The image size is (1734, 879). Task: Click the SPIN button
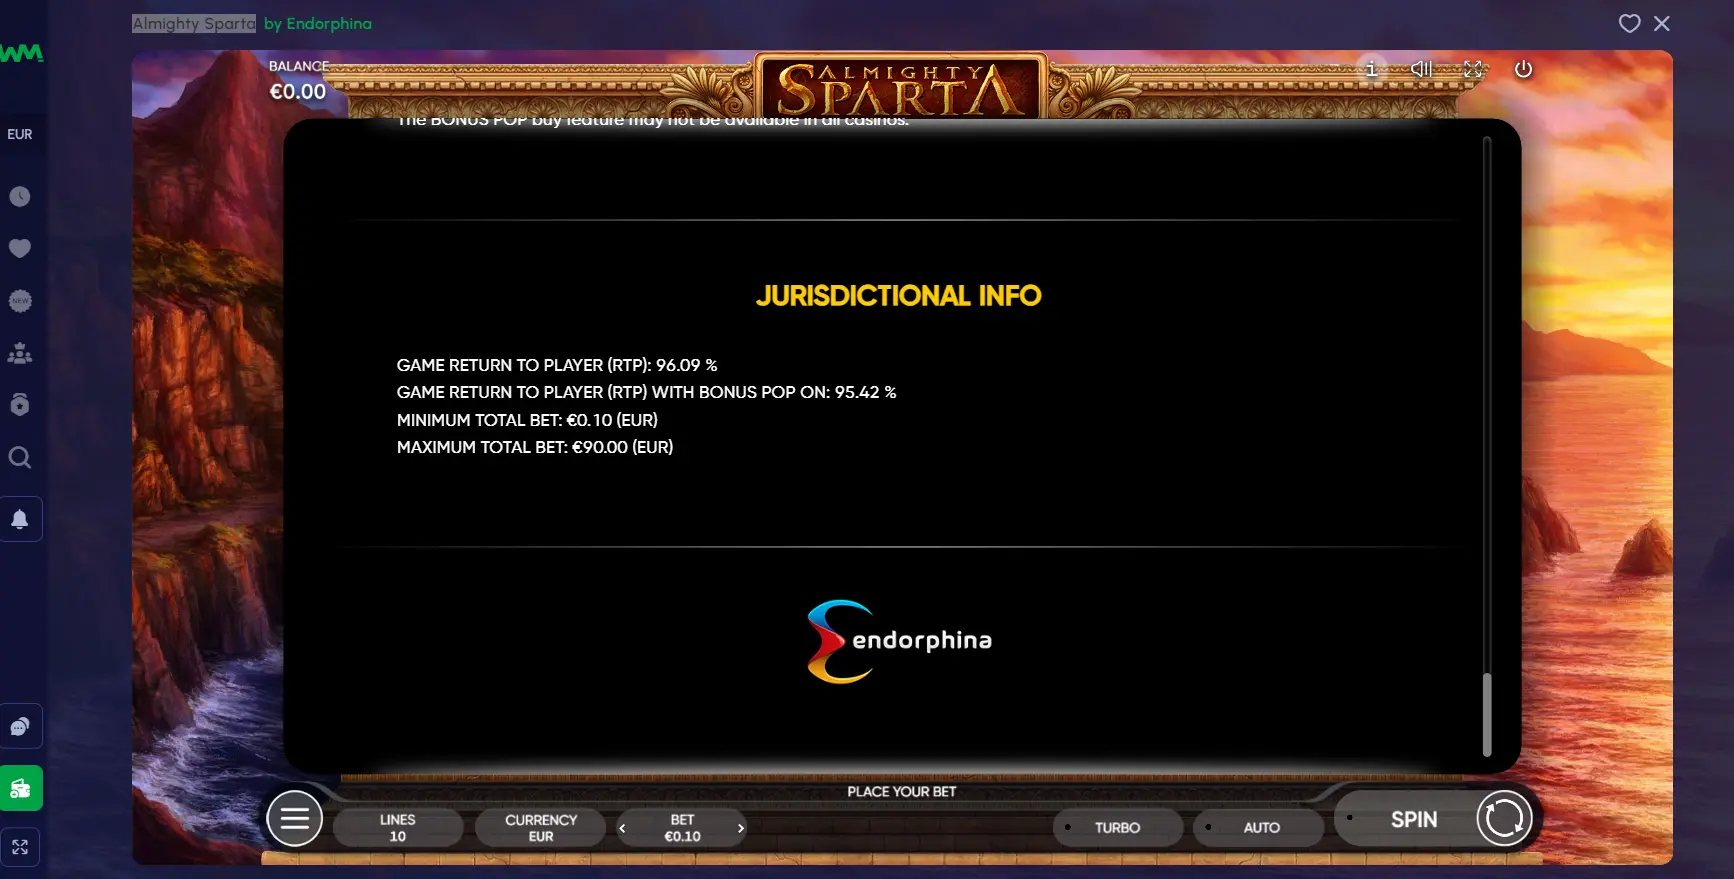pyautogui.click(x=1414, y=819)
